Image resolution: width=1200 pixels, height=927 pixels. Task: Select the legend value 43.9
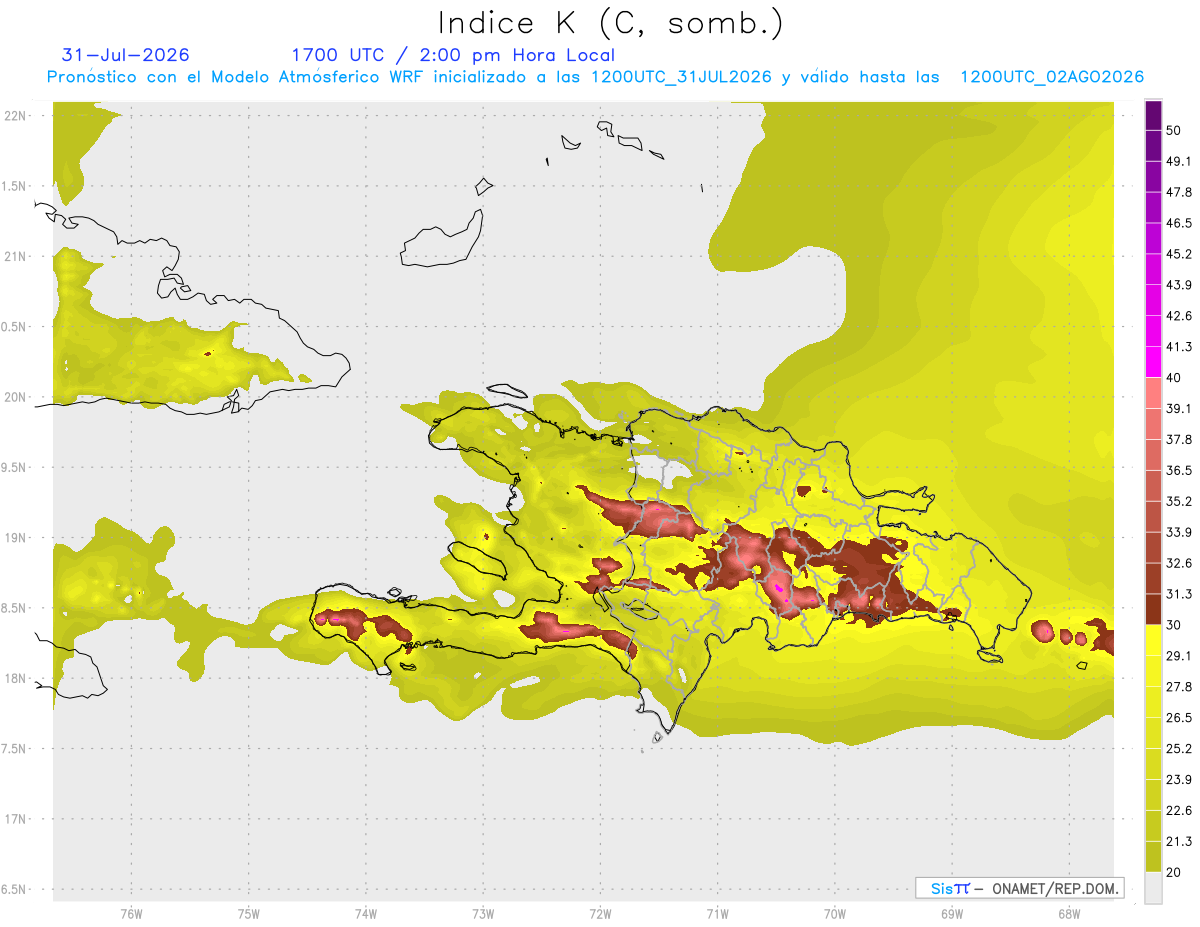[1179, 285]
